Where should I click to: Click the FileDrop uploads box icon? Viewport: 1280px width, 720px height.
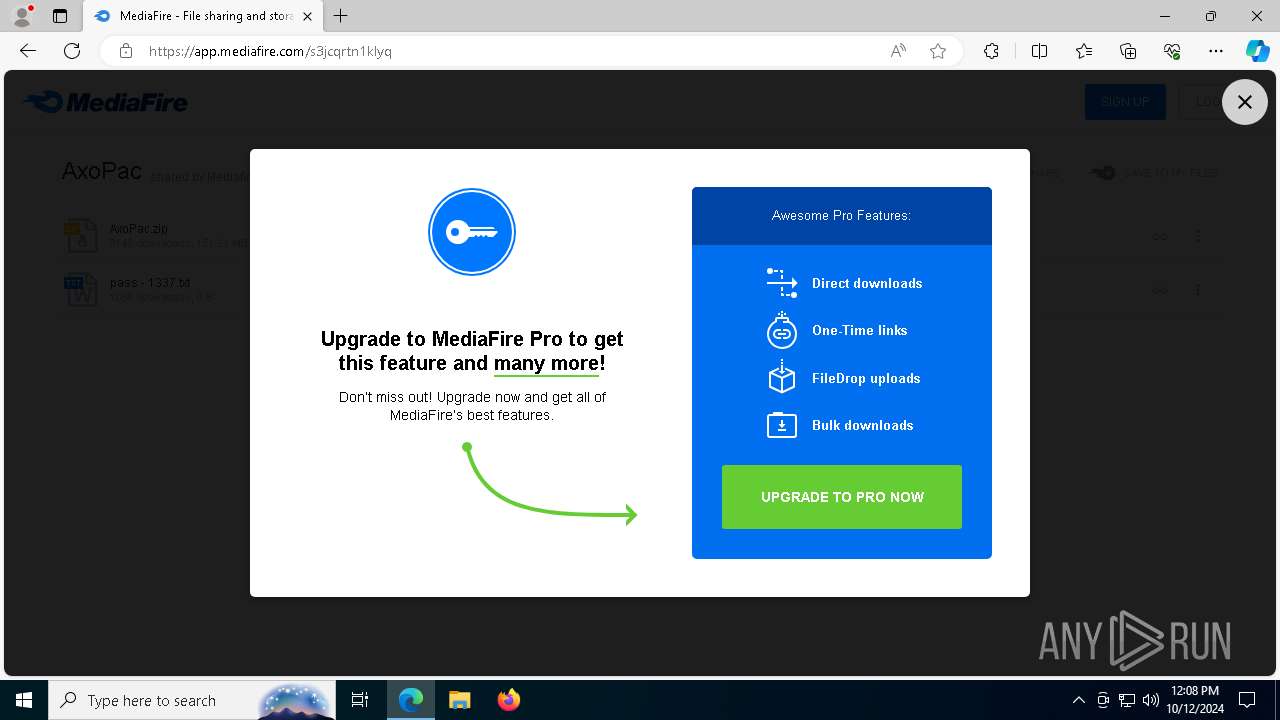(782, 378)
